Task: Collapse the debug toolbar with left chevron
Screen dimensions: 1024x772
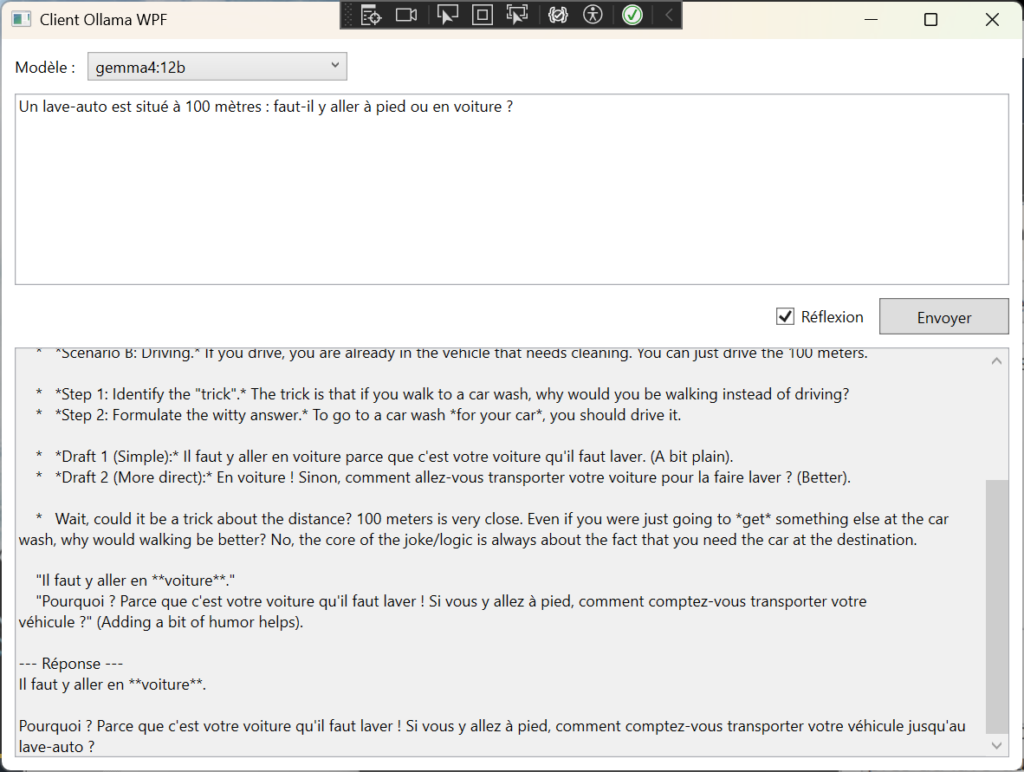Action: click(x=668, y=15)
